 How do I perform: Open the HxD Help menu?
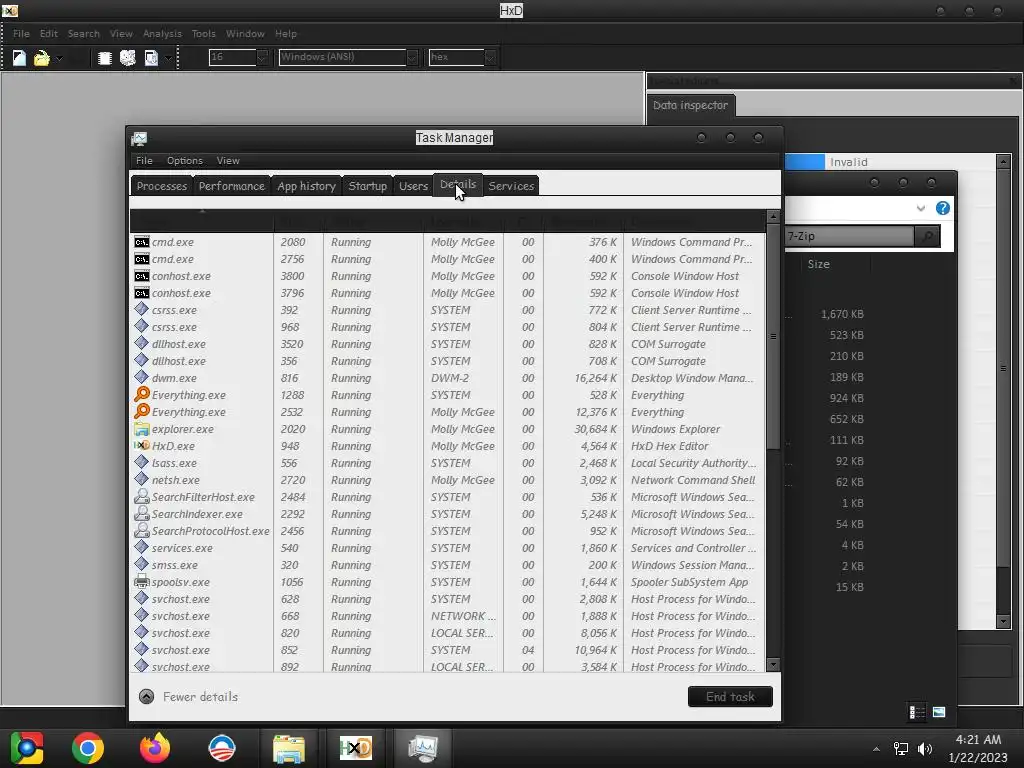point(285,33)
